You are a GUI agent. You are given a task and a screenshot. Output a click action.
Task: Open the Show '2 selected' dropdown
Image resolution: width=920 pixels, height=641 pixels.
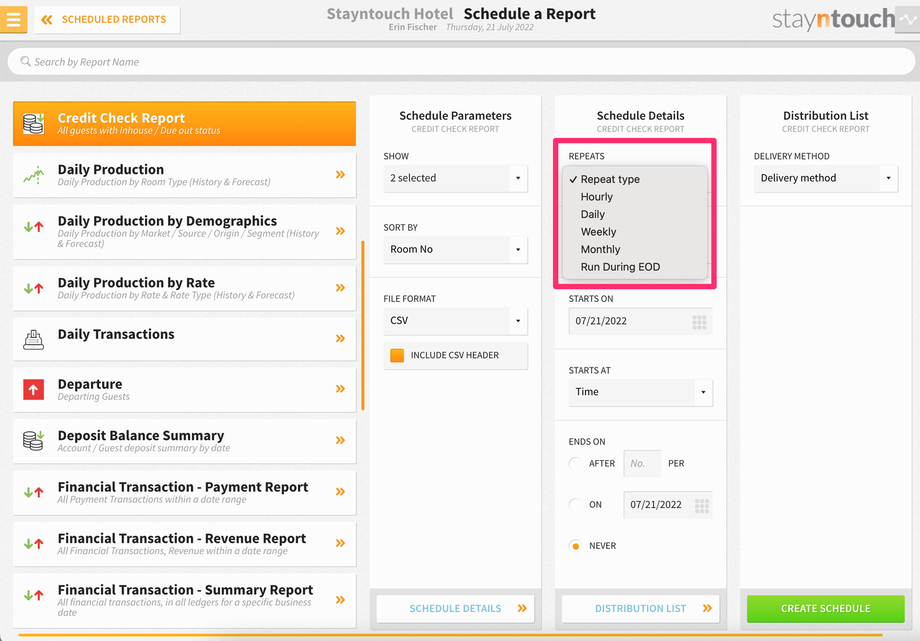[x=455, y=178]
